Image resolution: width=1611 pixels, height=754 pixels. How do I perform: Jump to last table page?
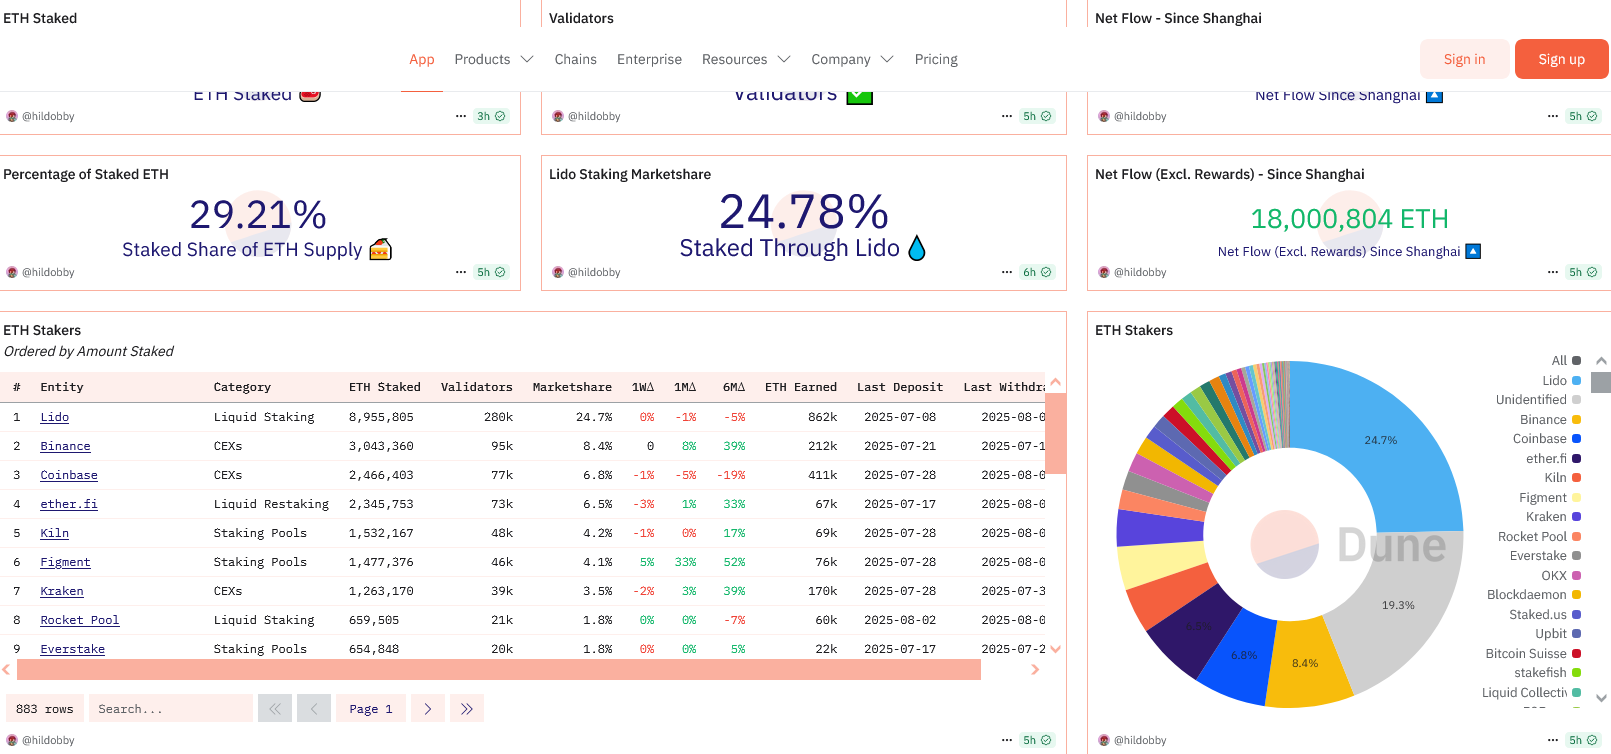467,708
